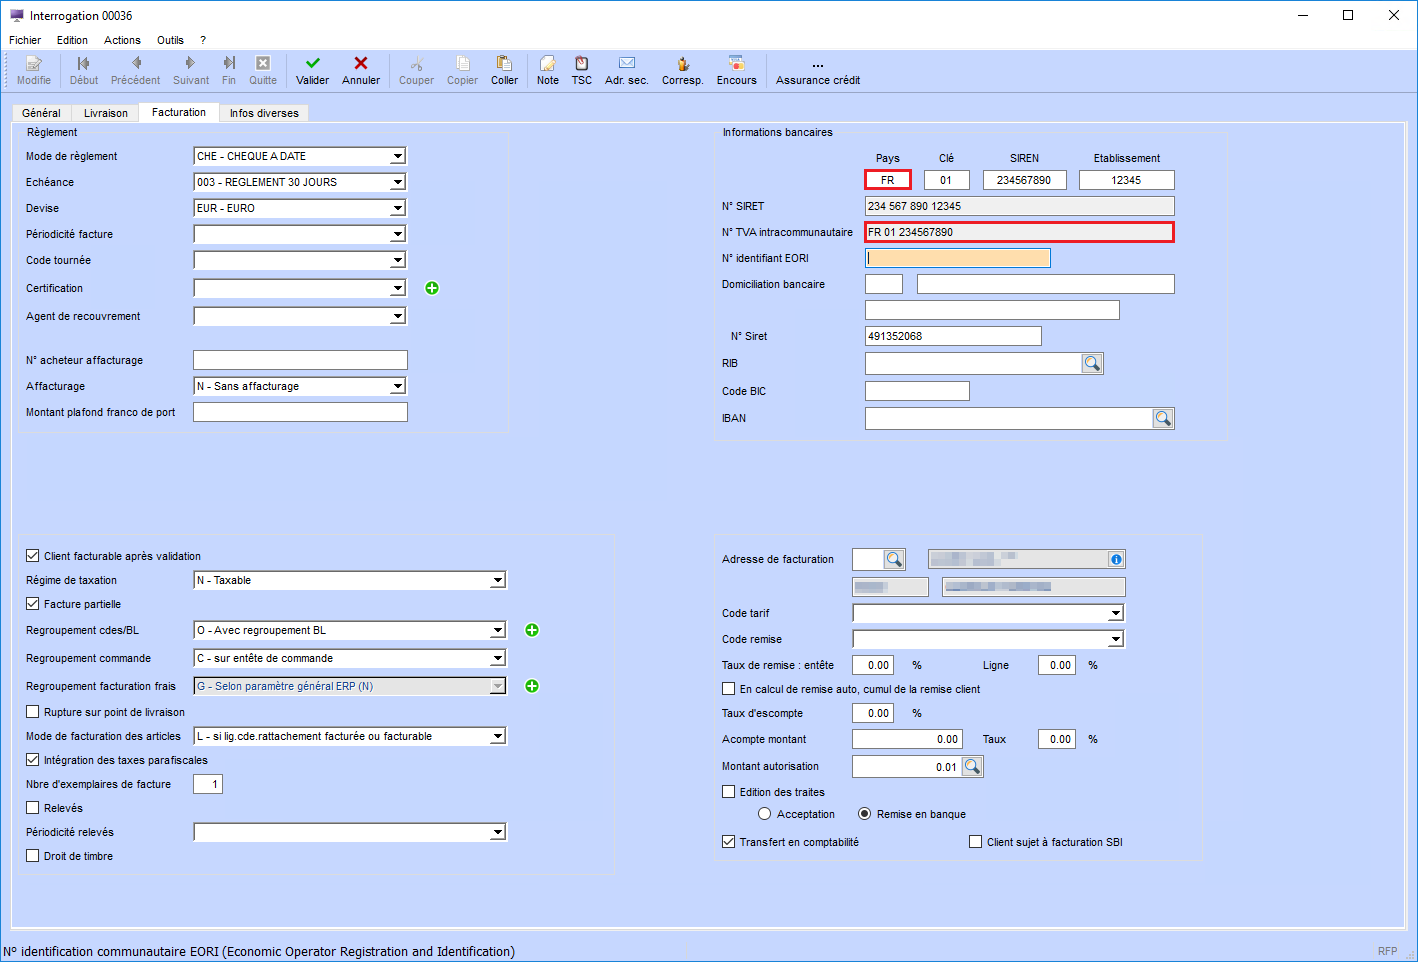The image size is (1418, 962).
Task: Enable Edition des traites checkbox
Action: [729, 792]
